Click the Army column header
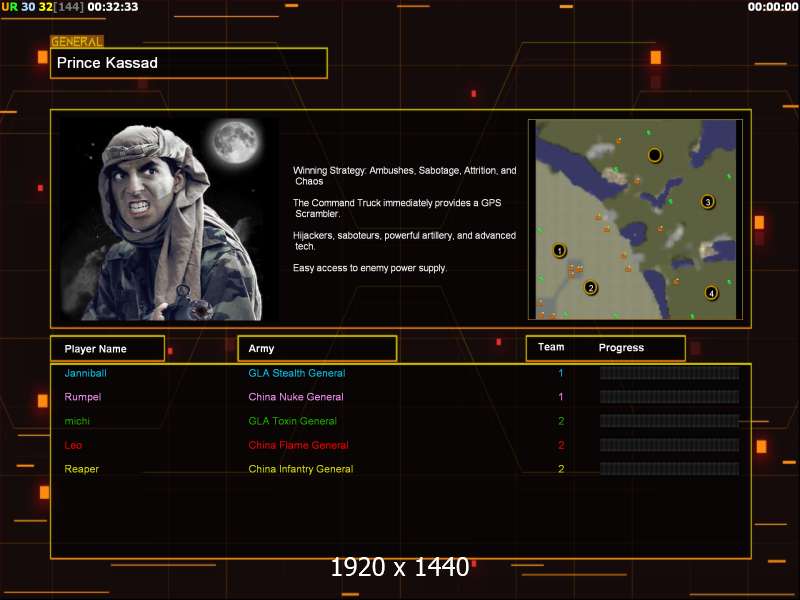 click(317, 348)
